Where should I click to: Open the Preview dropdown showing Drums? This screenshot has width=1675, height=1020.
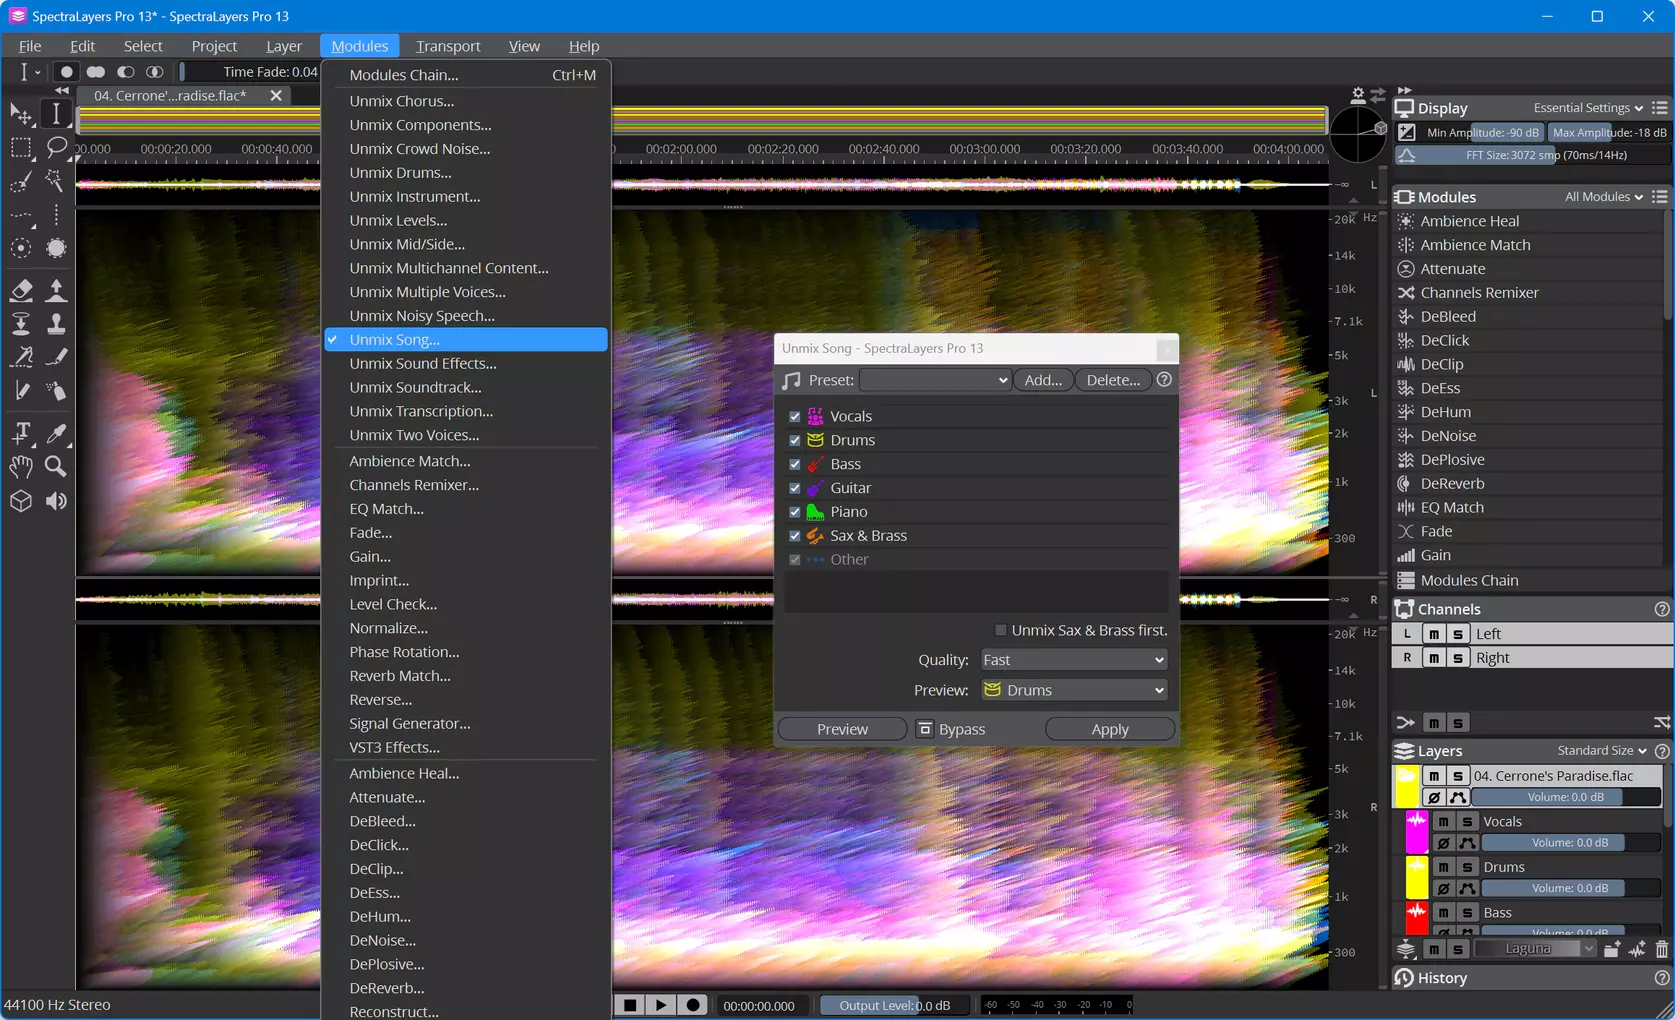click(1073, 690)
